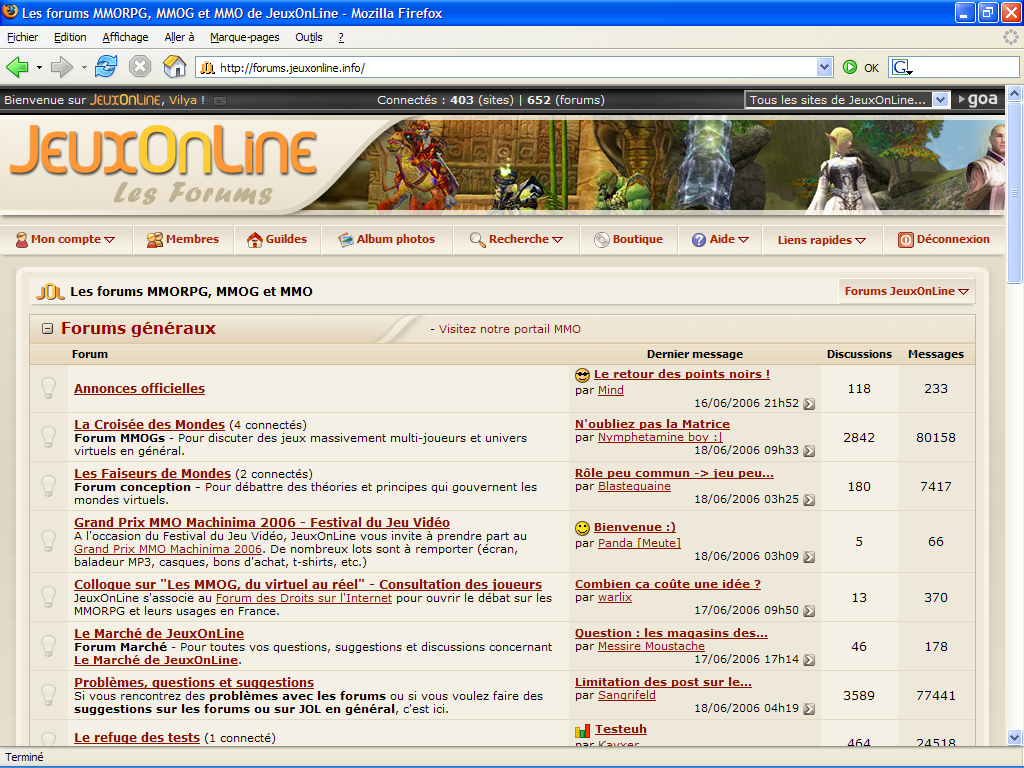Open the ? help menu
1024x768 pixels.
341,37
